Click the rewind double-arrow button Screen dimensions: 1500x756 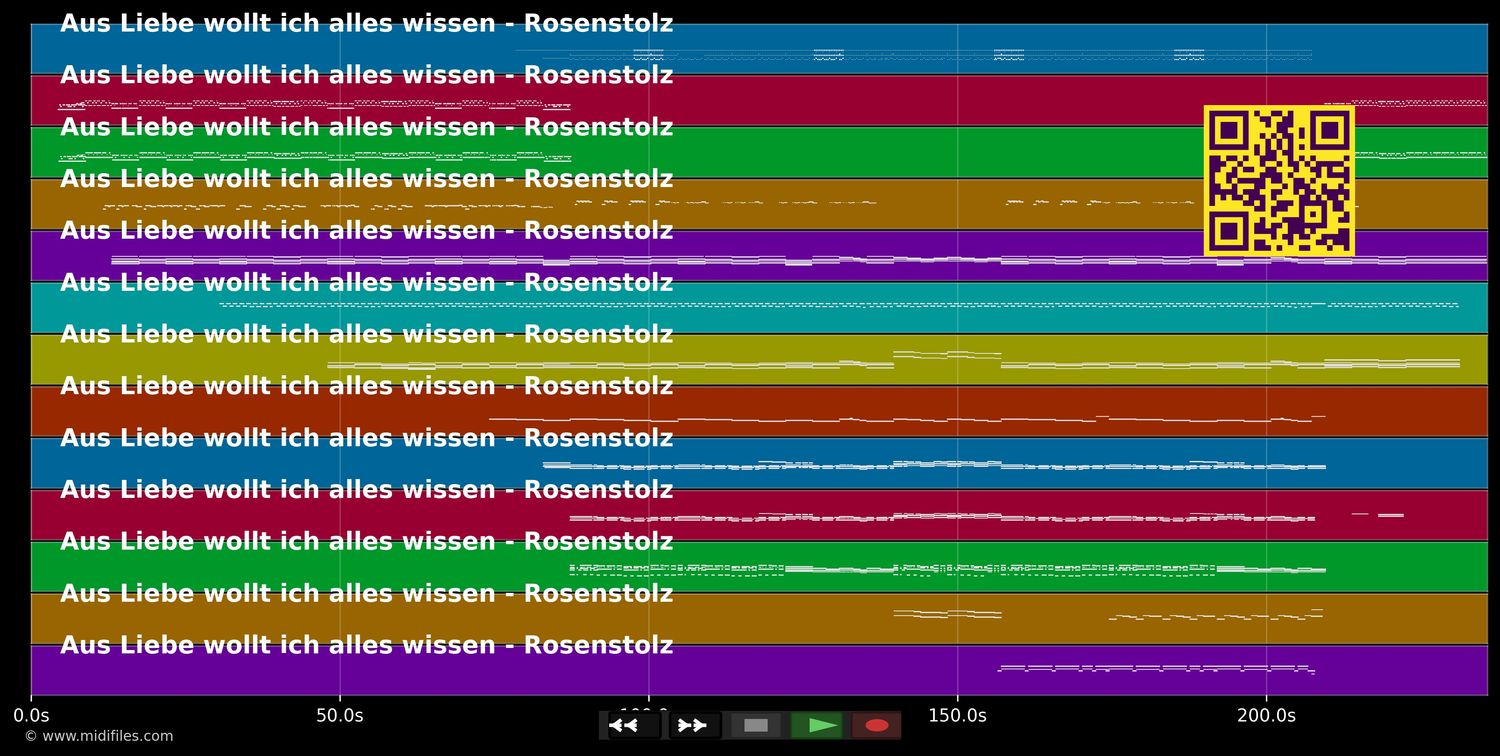point(634,725)
